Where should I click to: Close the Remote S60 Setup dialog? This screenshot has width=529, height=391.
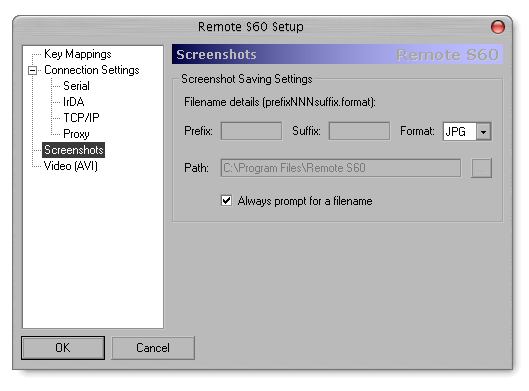[x=498, y=27]
